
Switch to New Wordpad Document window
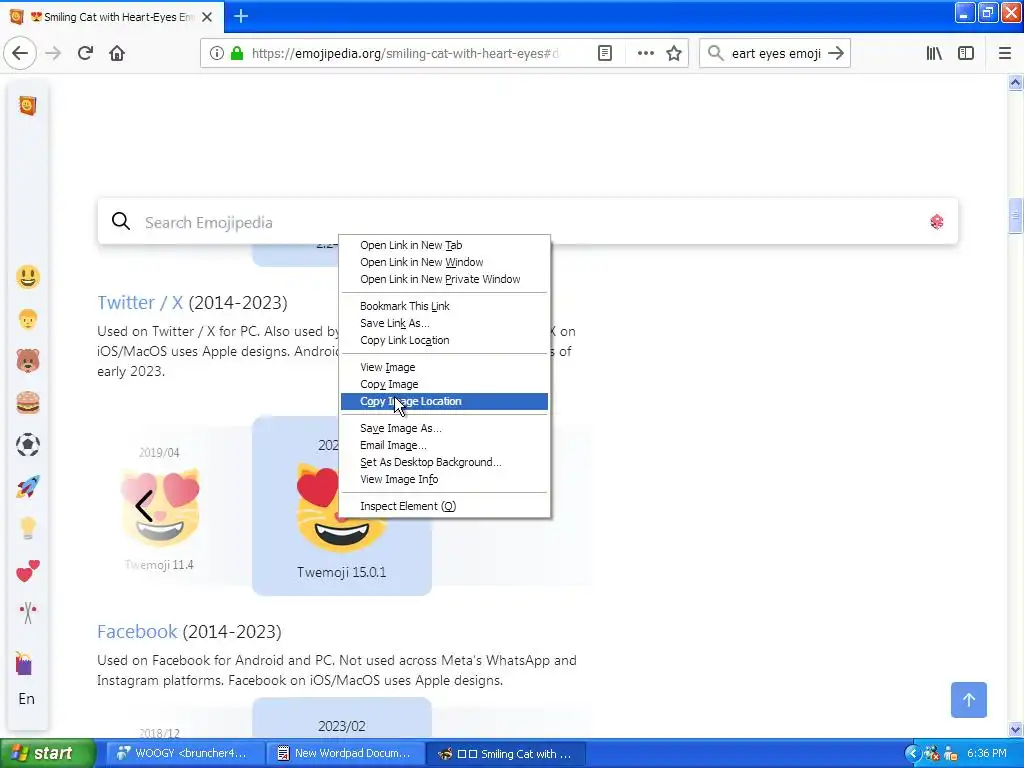344,753
